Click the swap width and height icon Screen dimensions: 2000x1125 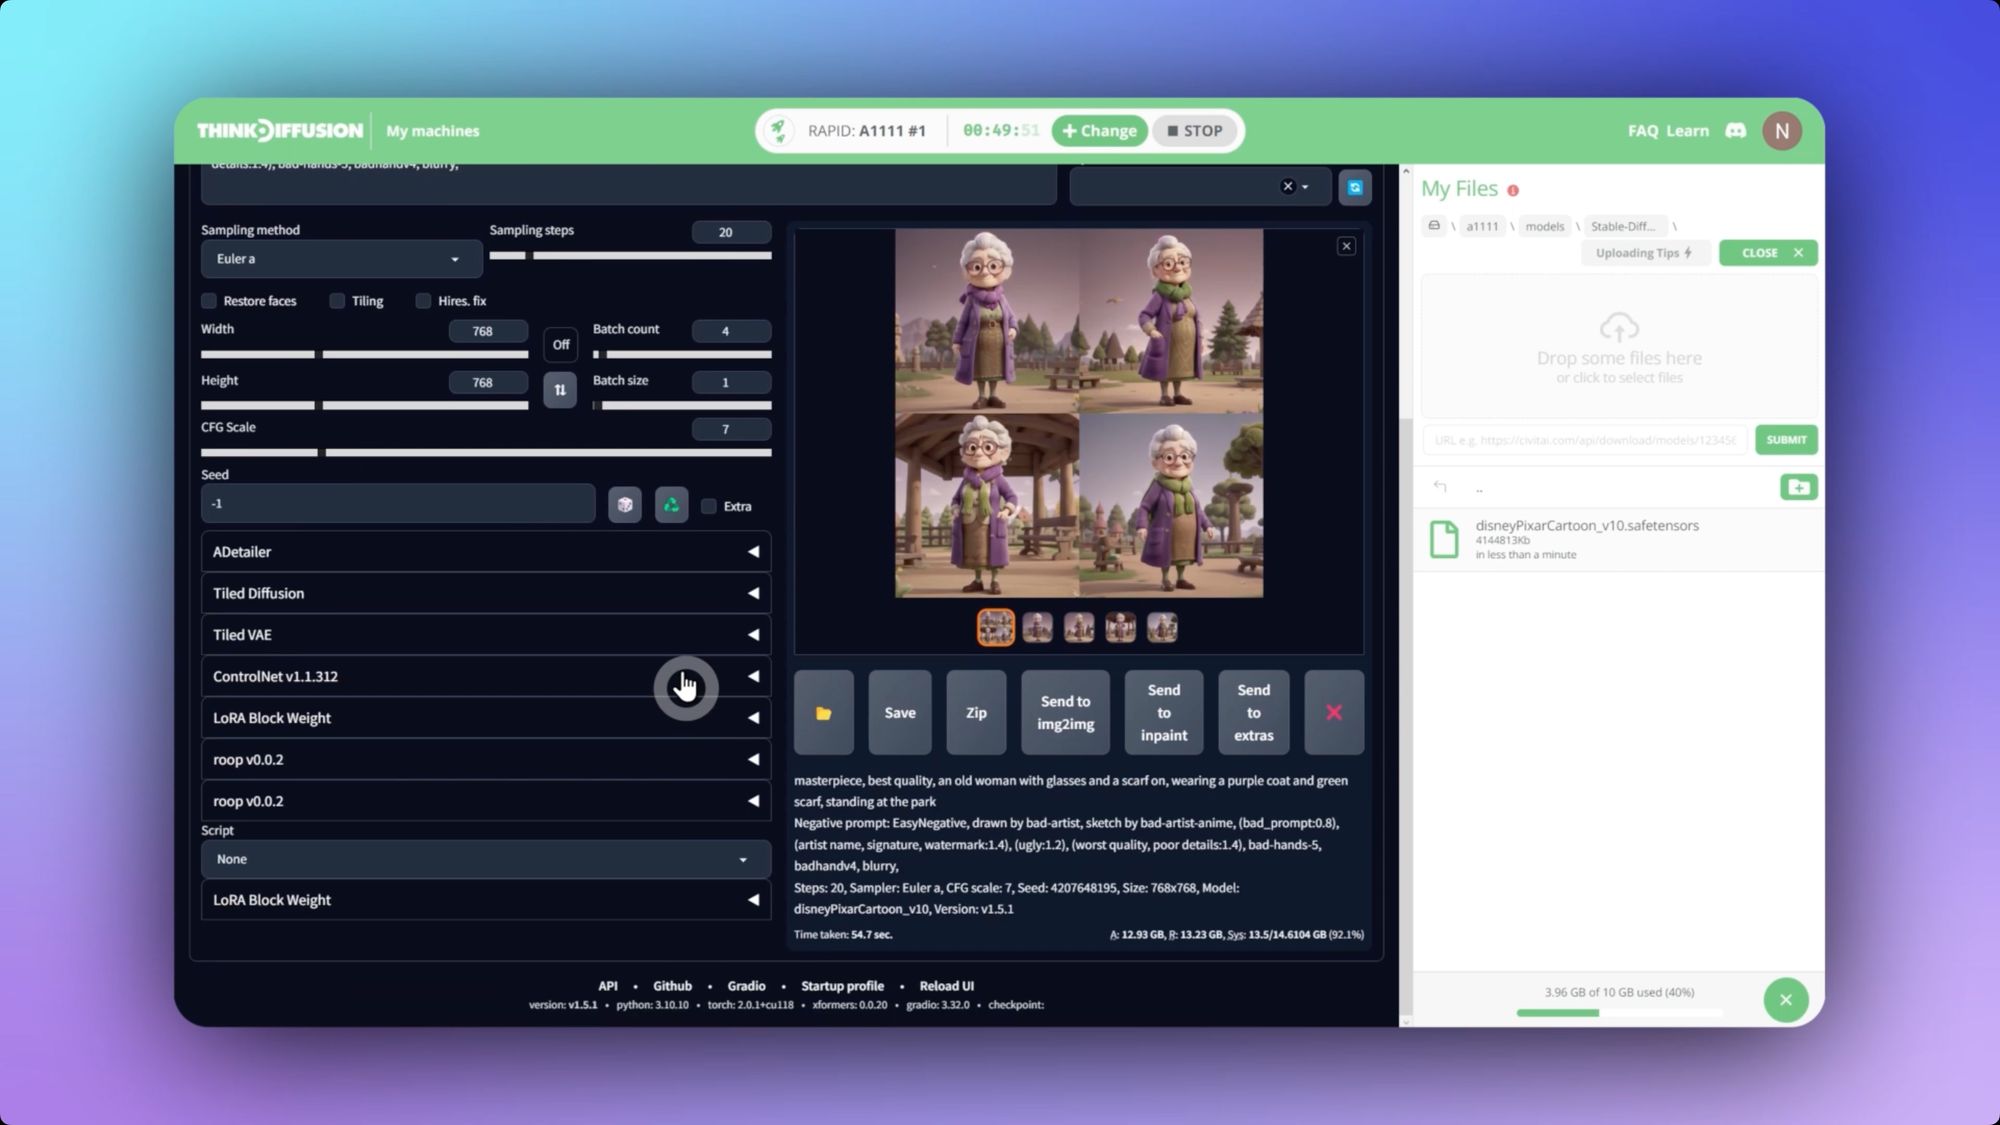560,390
